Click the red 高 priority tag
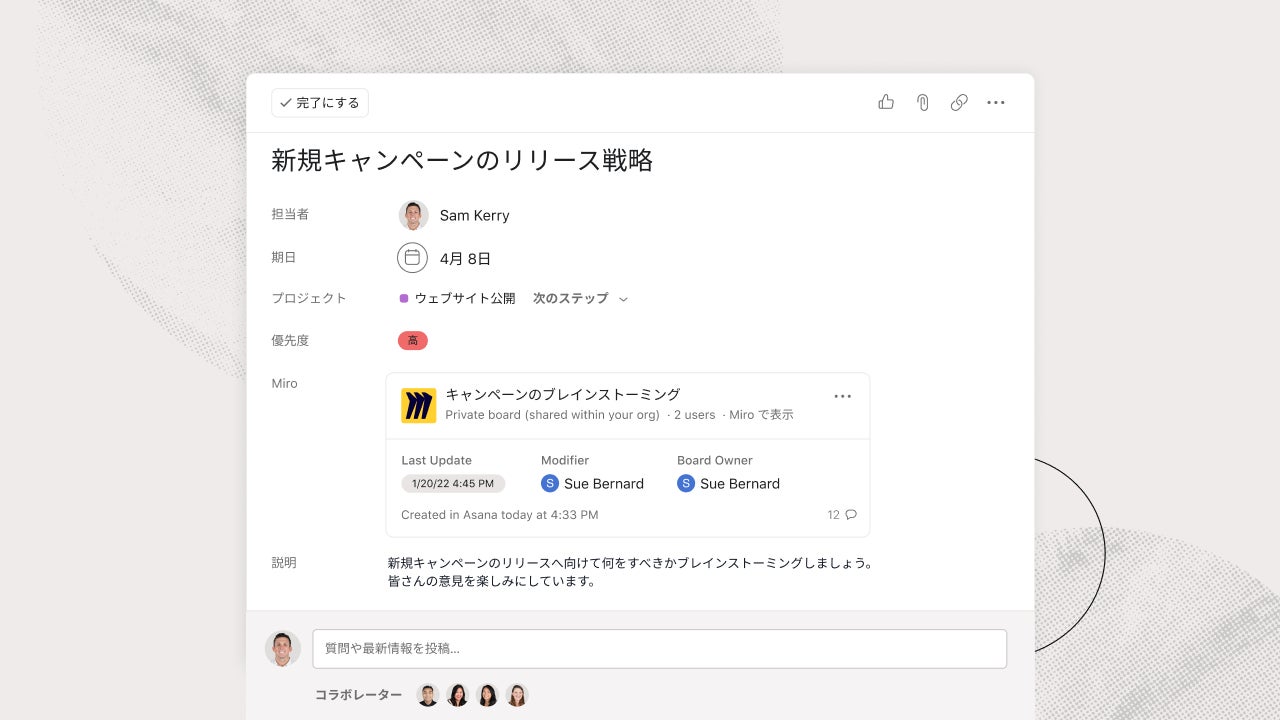 click(413, 341)
